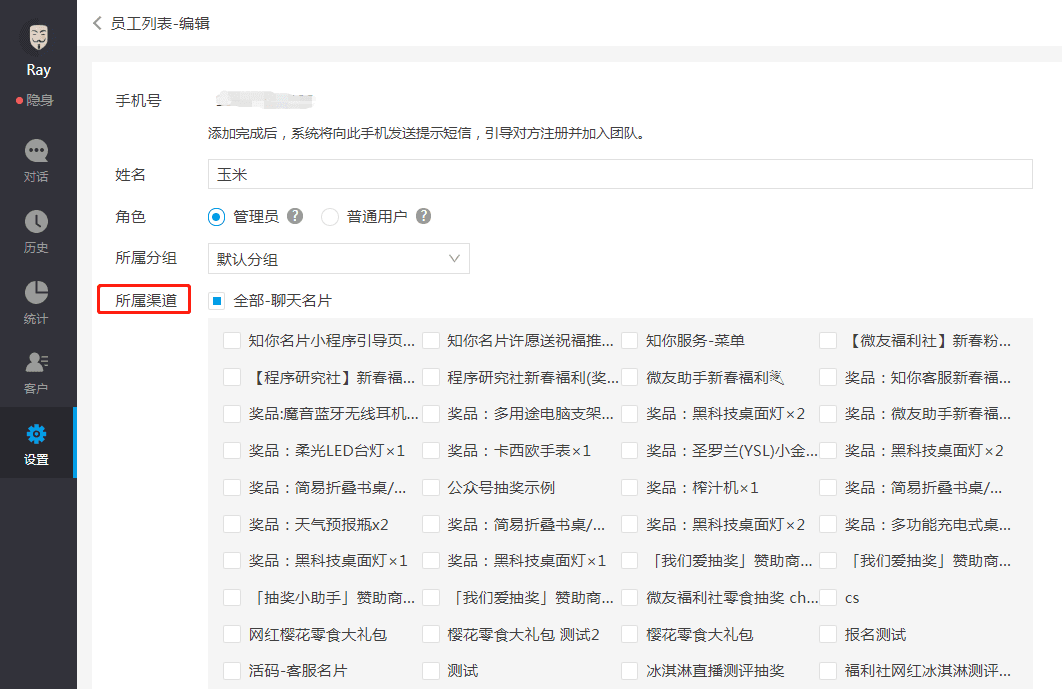
Task: Check 奖品：多功能充电式桌 channel
Action: tap(828, 524)
